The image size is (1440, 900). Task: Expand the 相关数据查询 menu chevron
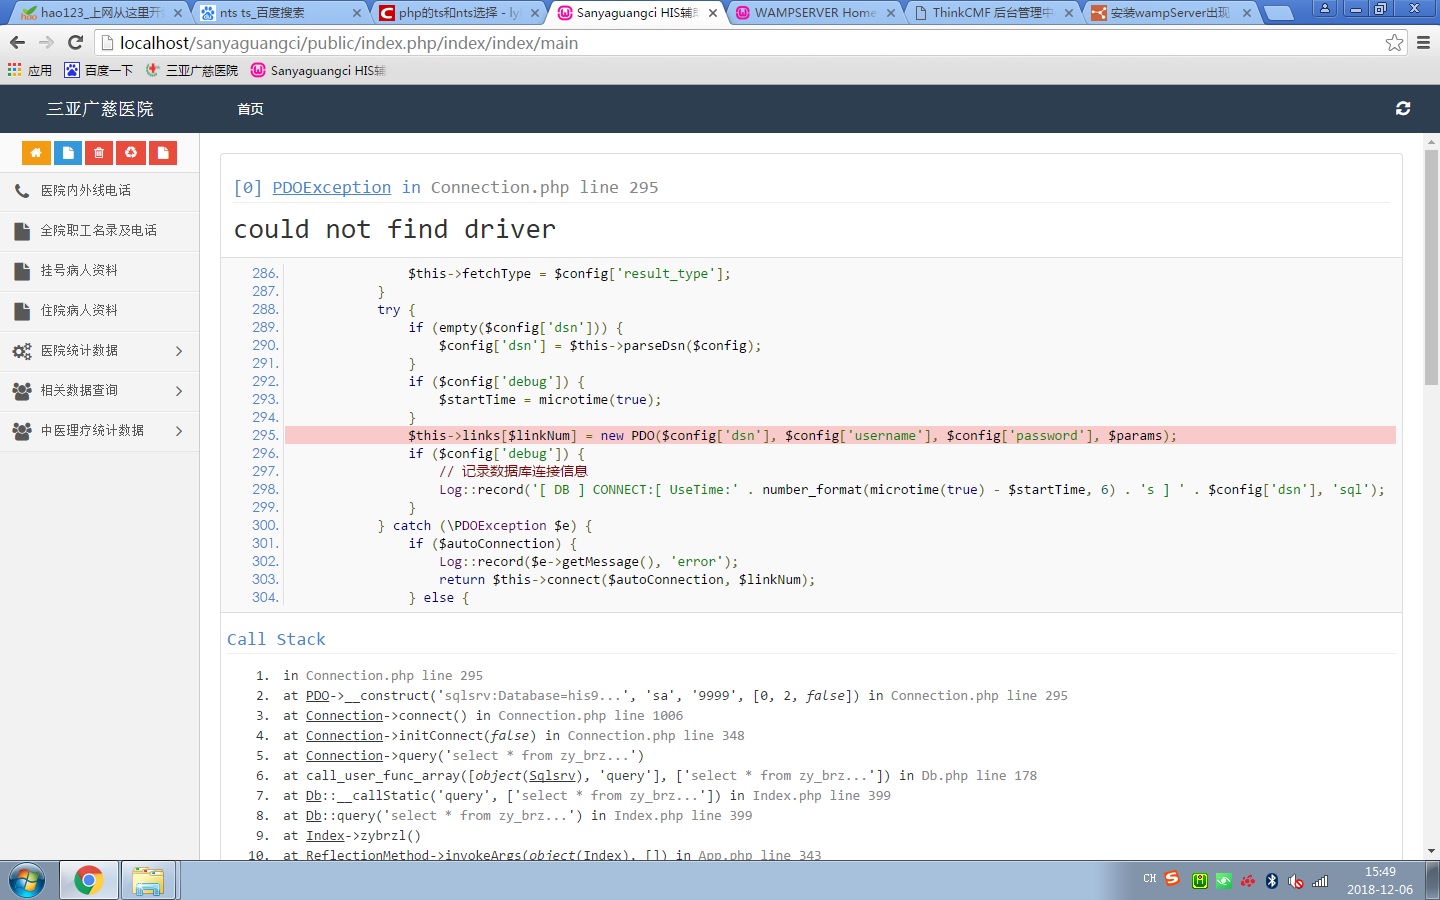179,391
